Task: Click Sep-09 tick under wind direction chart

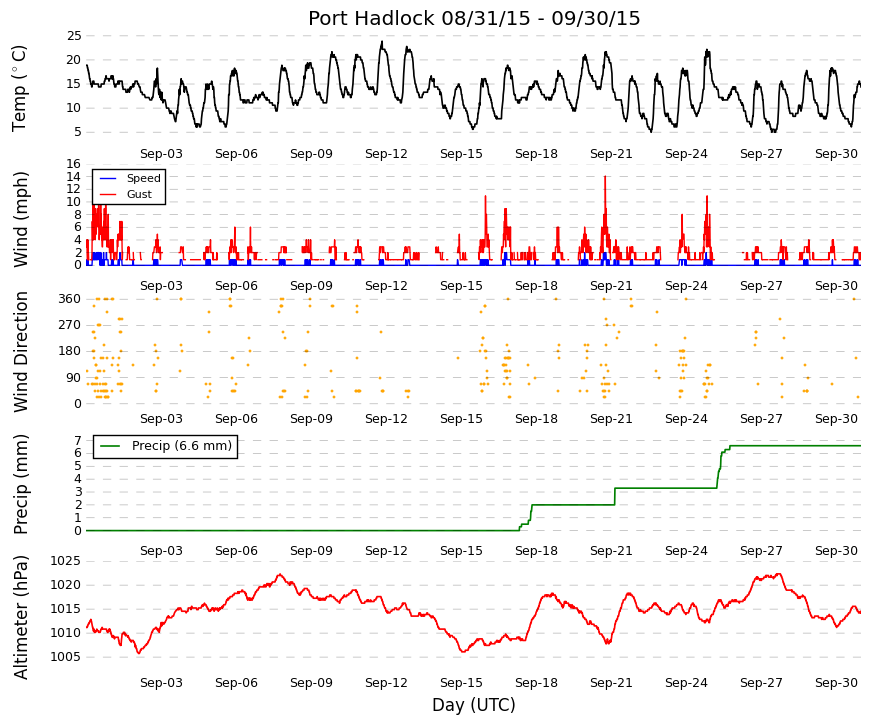Action: (311, 418)
